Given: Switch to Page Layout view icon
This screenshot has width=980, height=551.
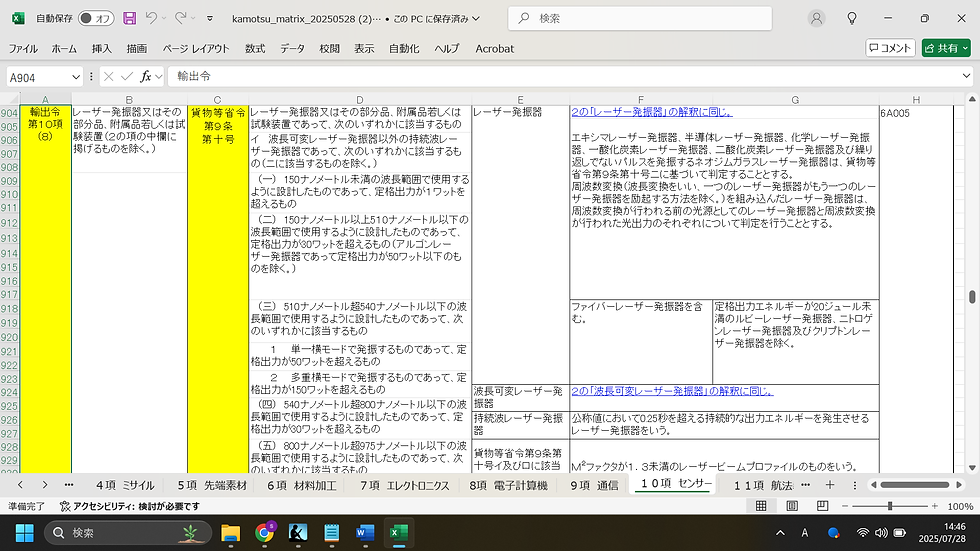Looking at the screenshot, I should [x=792, y=506].
